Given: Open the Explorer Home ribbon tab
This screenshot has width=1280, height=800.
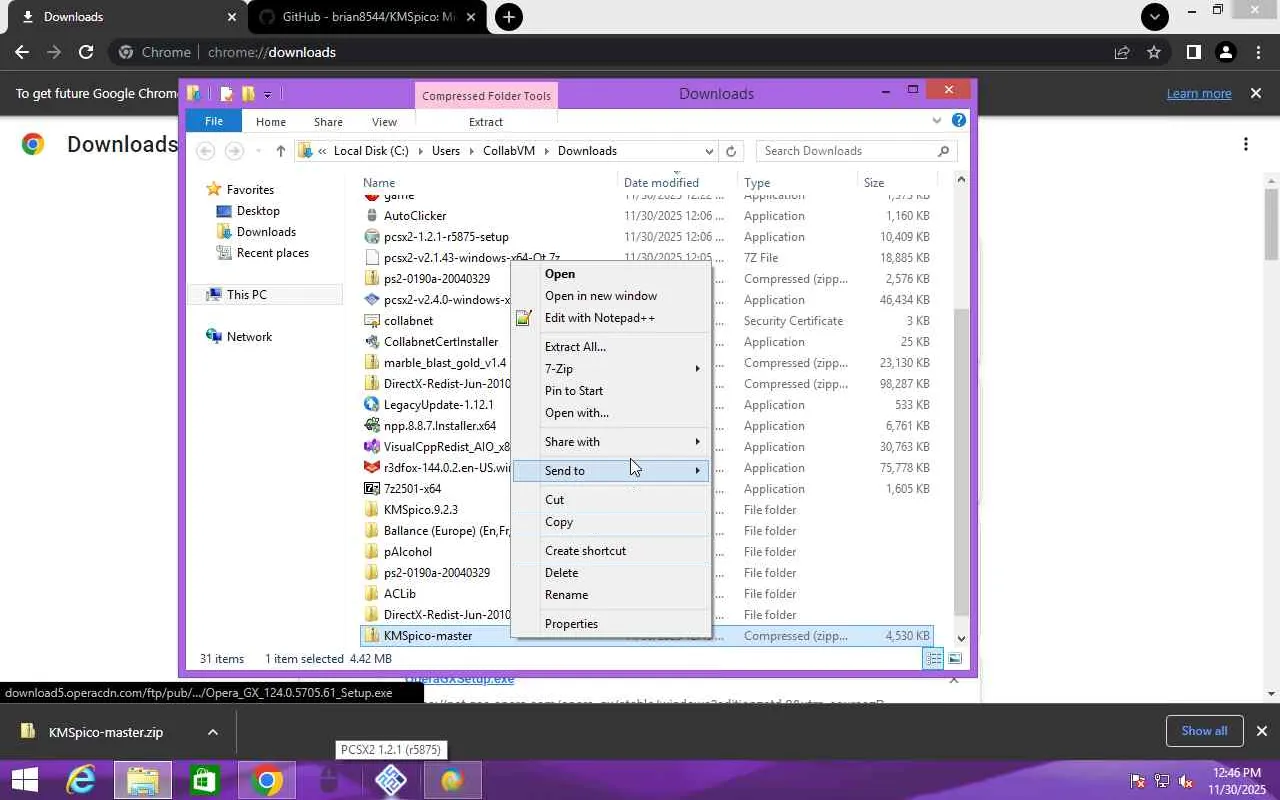Looking at the screenshot, I should coord(270,122).
